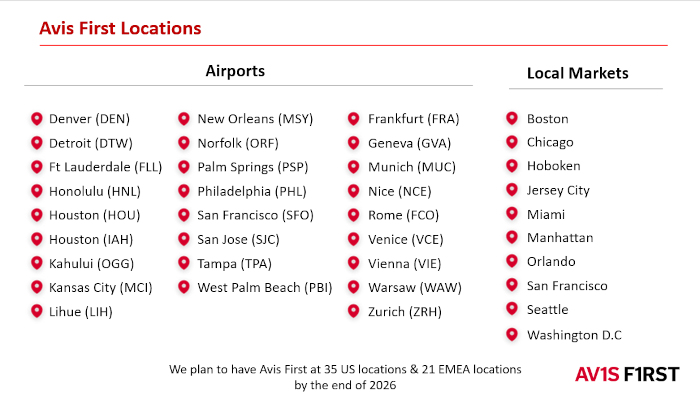Viewport: 700px width, 395px height.
Task: Click the pin marker next to Frankfurt (FRA)
Action: (354, 119)
